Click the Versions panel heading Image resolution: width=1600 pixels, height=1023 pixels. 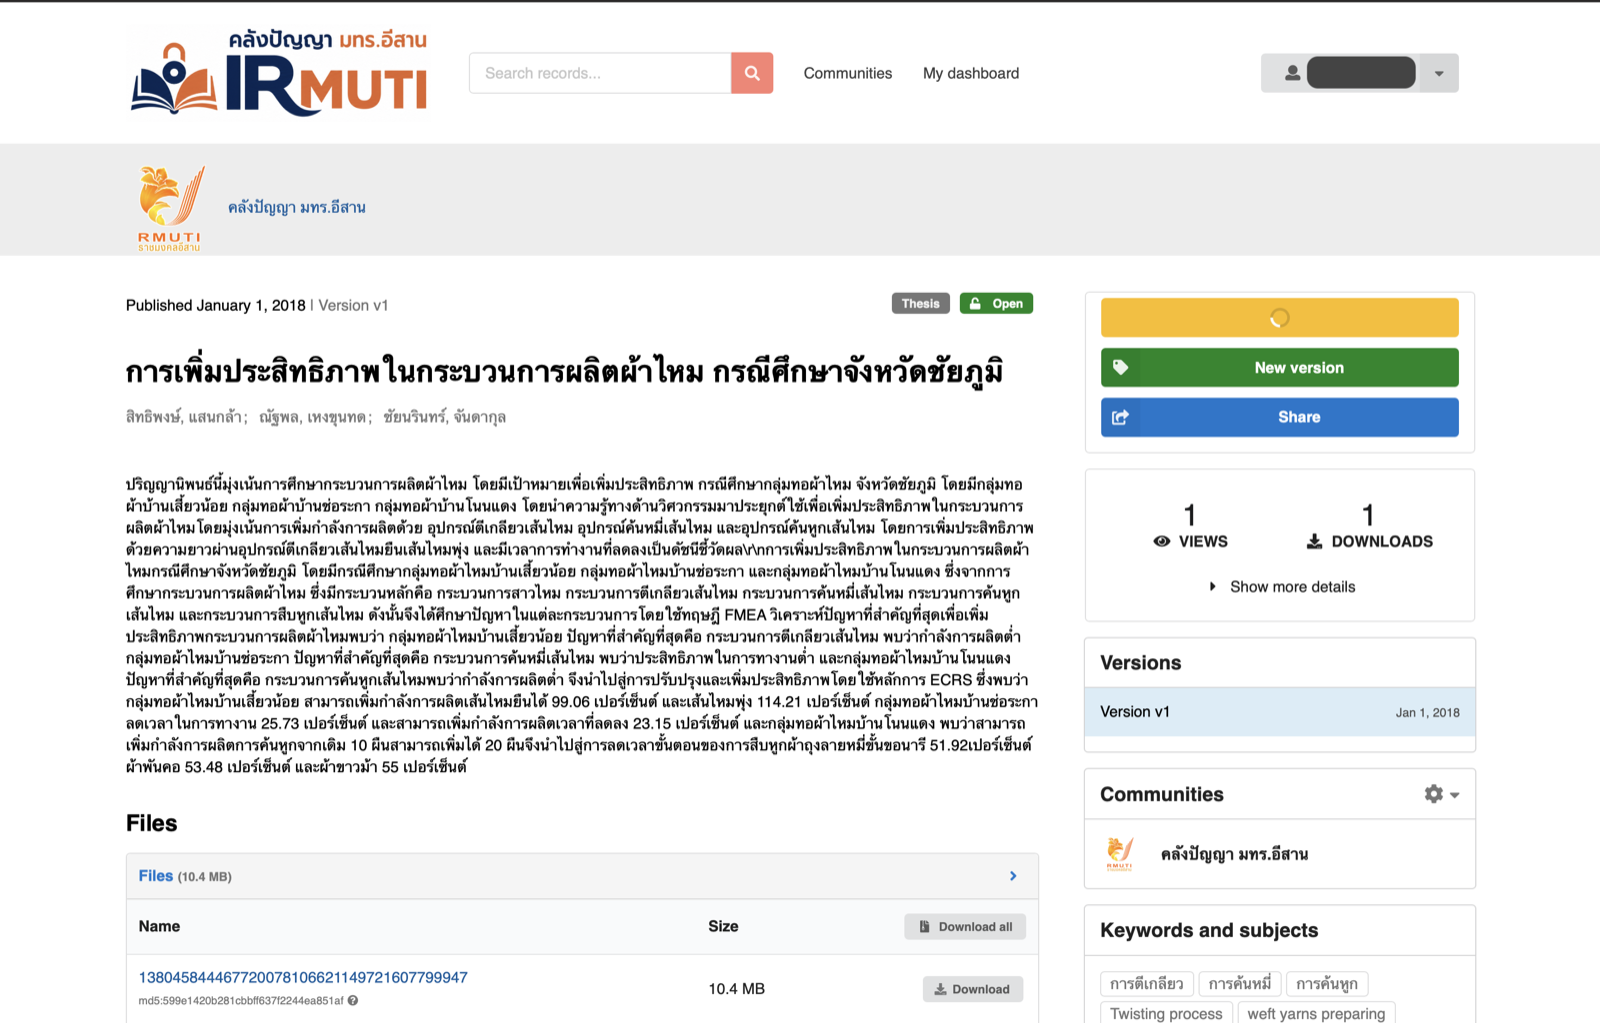tap(1141, 663)
